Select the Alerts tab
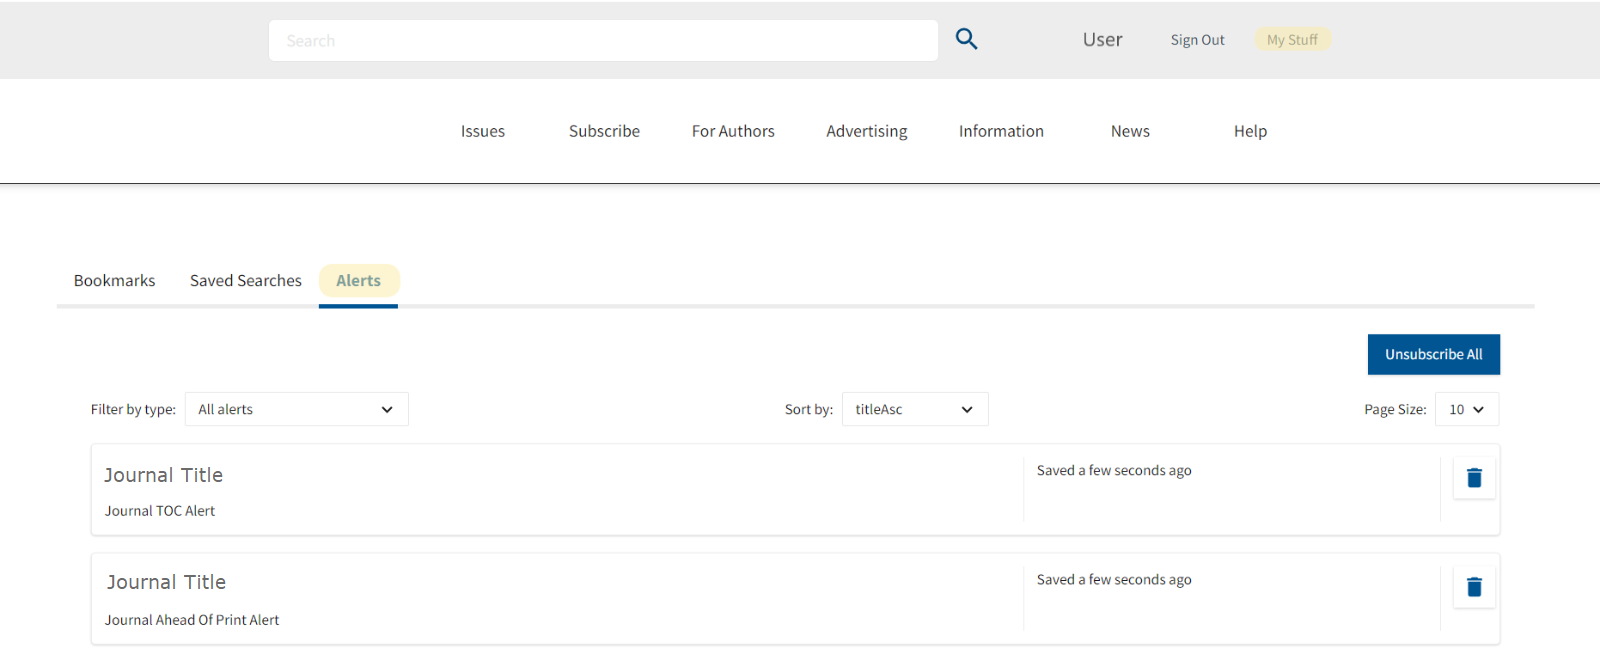Viewport: 1600px width, 660px height. coord(358,281)
